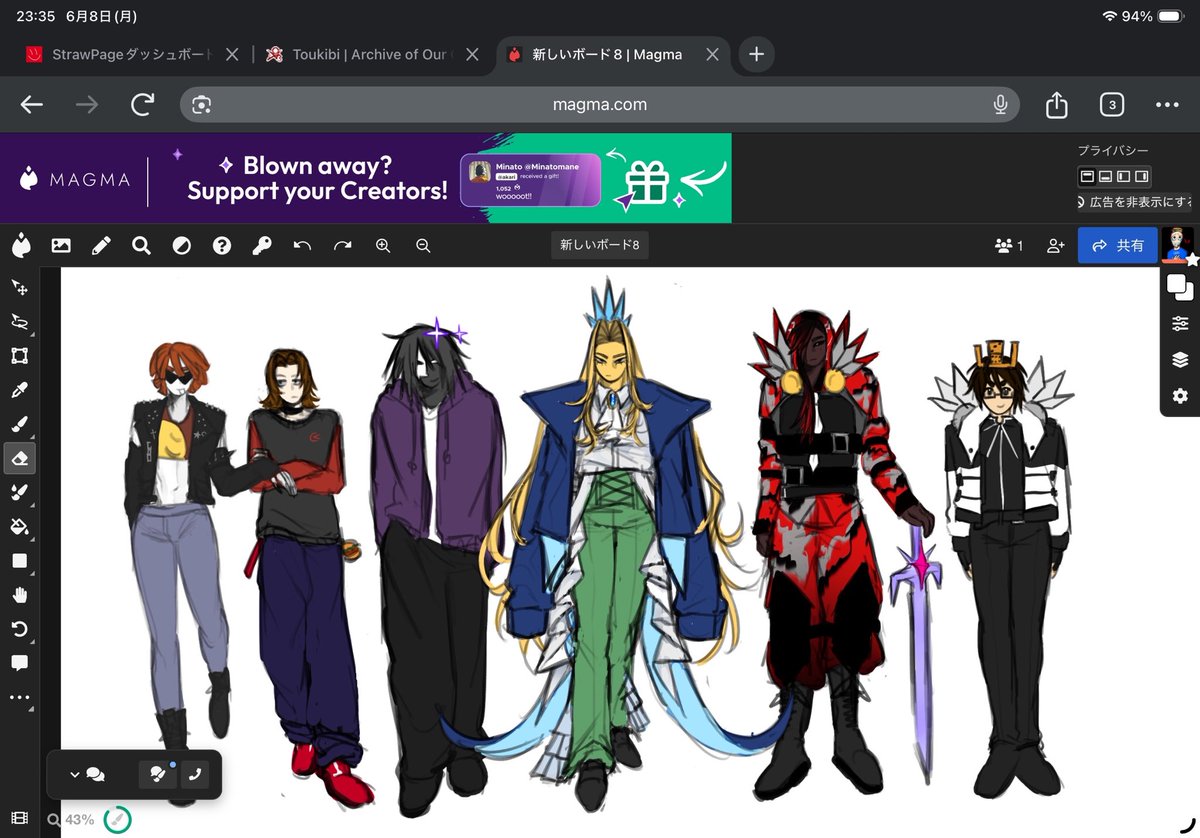The width and height of the screenshot is (1200, 838).
Task: Click the board title 新しいボード8
Action: point(600,245)
